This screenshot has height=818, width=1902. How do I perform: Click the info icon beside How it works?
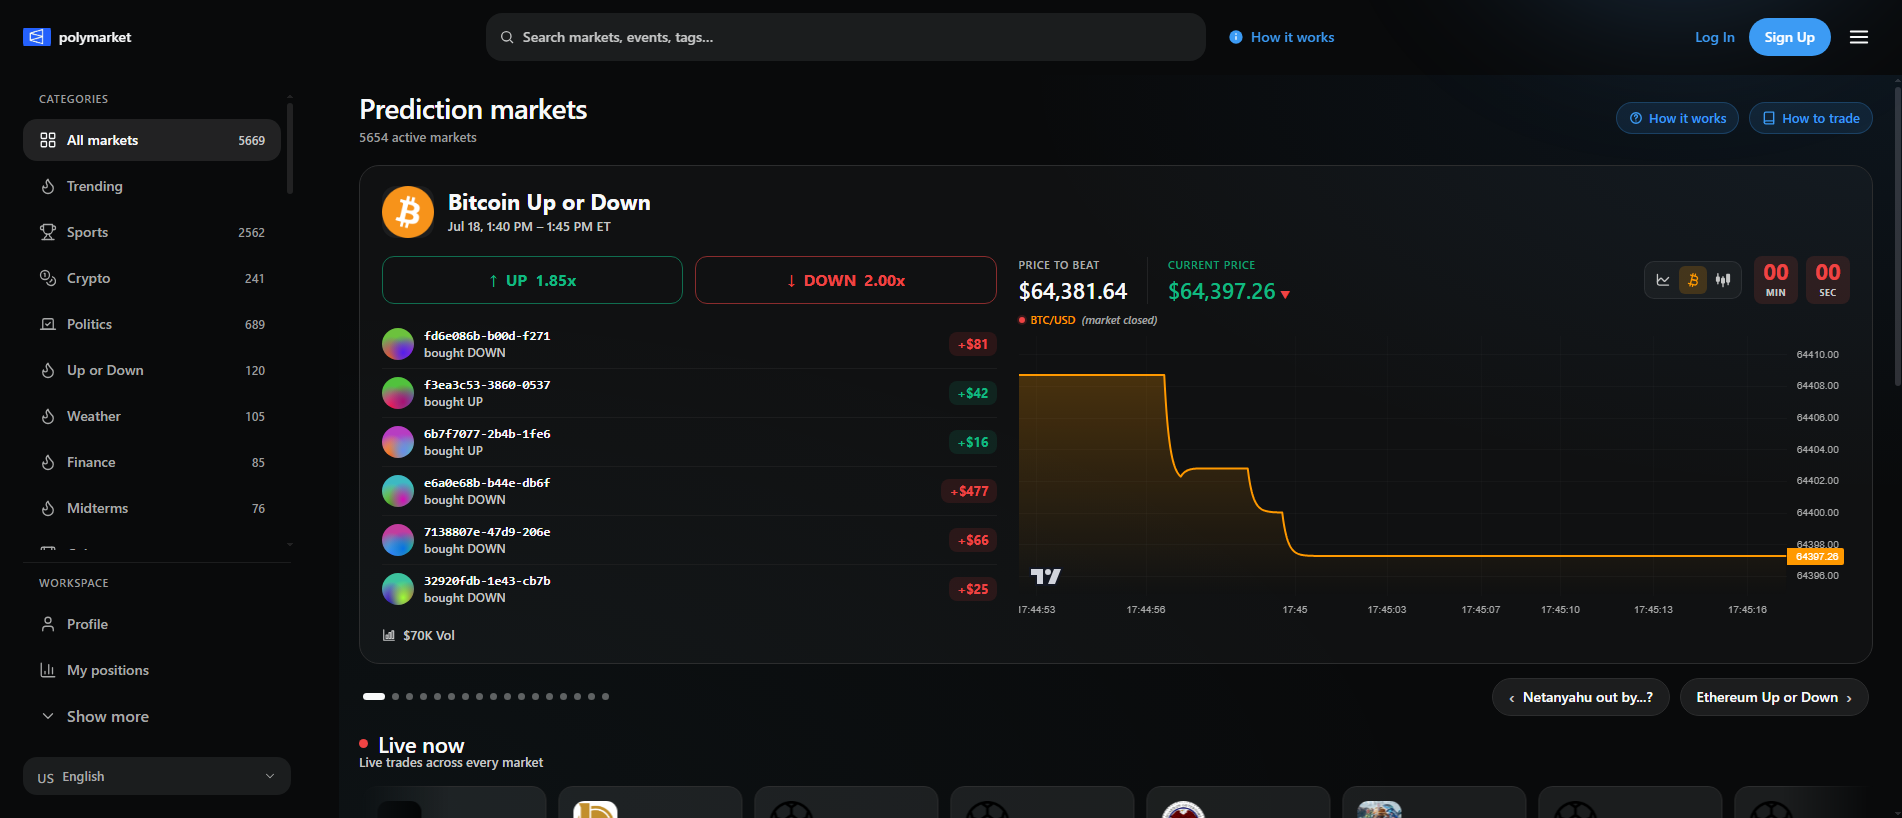(x=1236, y=37)
